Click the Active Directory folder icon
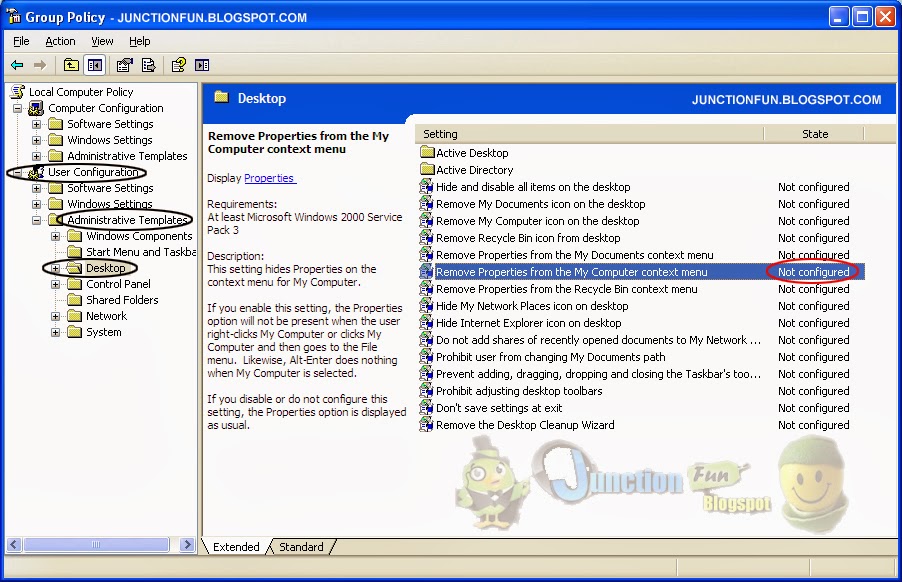The height and width of the screenshot is (582, 902). click(427, 170)
